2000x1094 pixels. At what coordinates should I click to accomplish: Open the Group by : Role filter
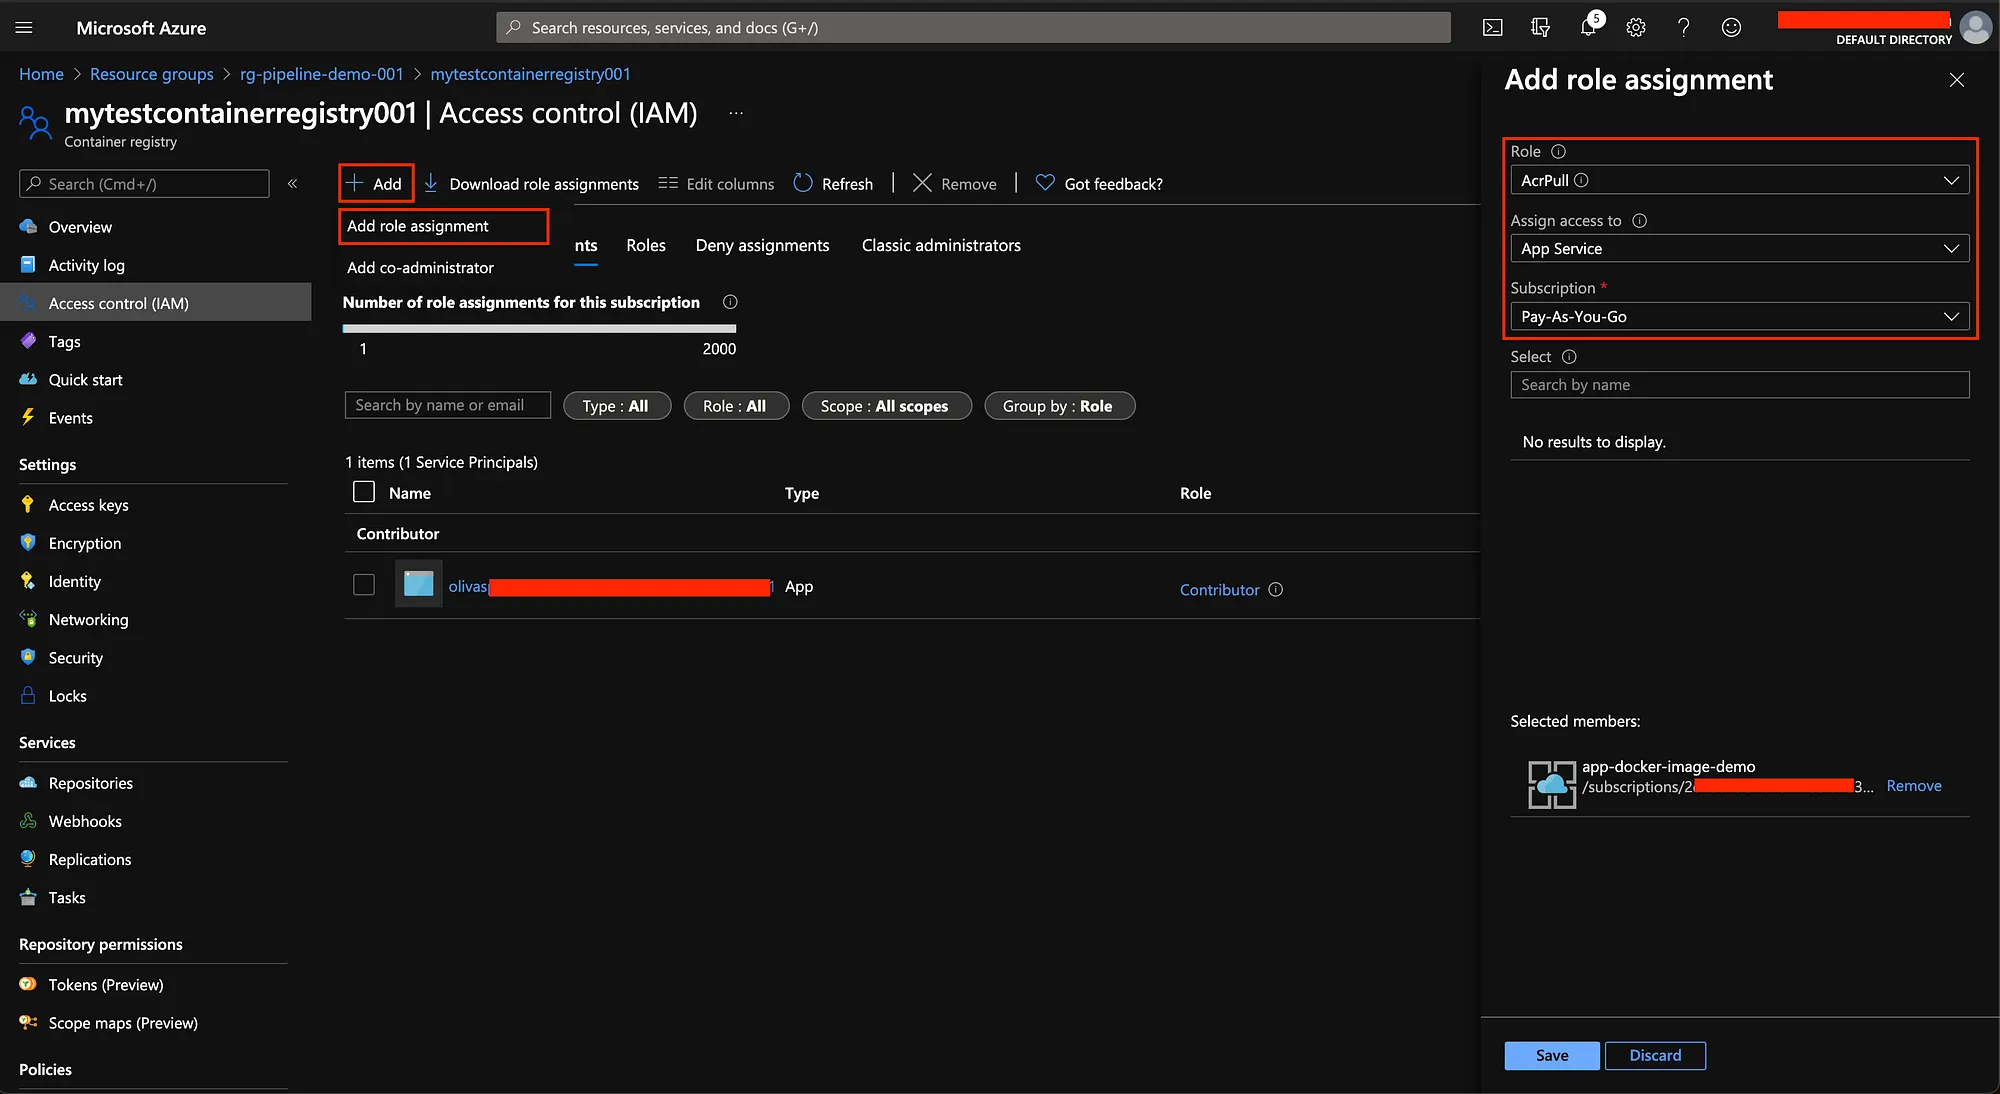pyautogui.click(x=1059, y=406)
